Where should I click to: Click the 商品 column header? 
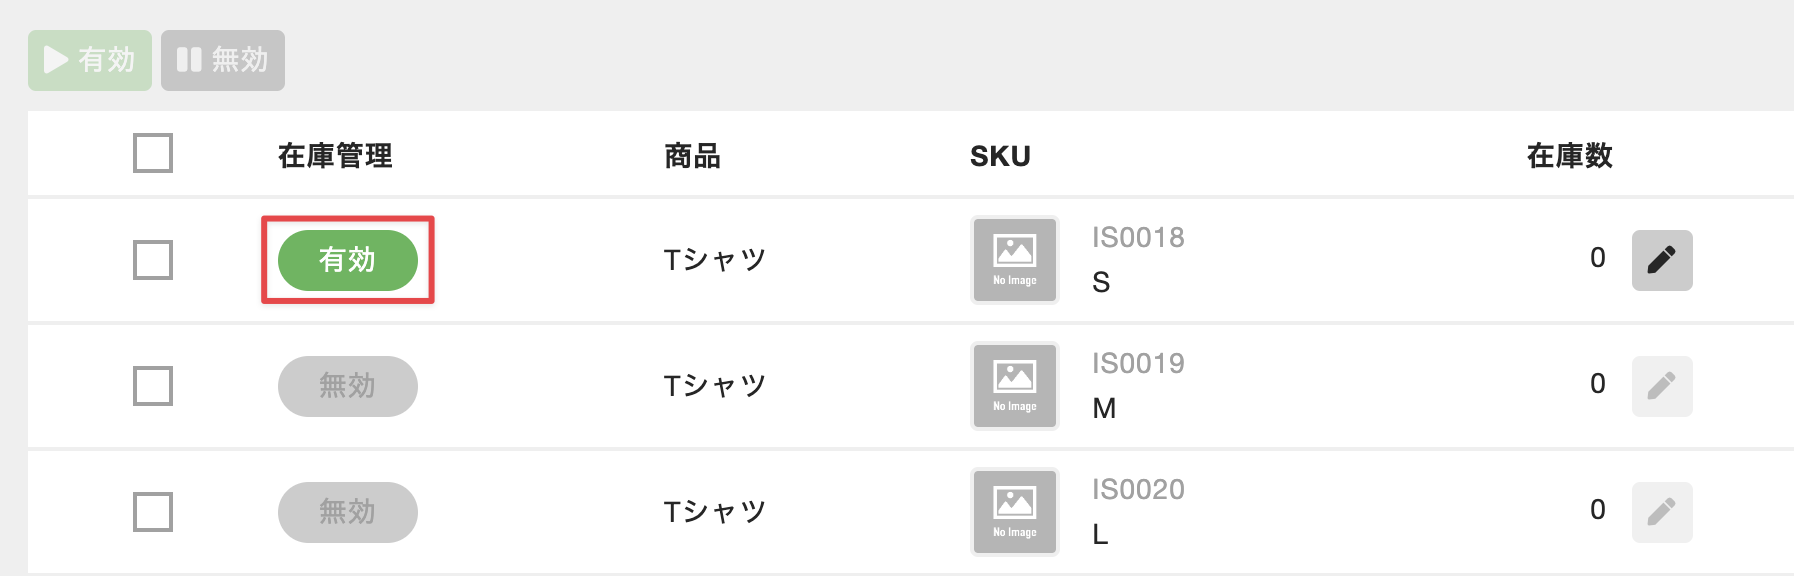click(692, 156)
